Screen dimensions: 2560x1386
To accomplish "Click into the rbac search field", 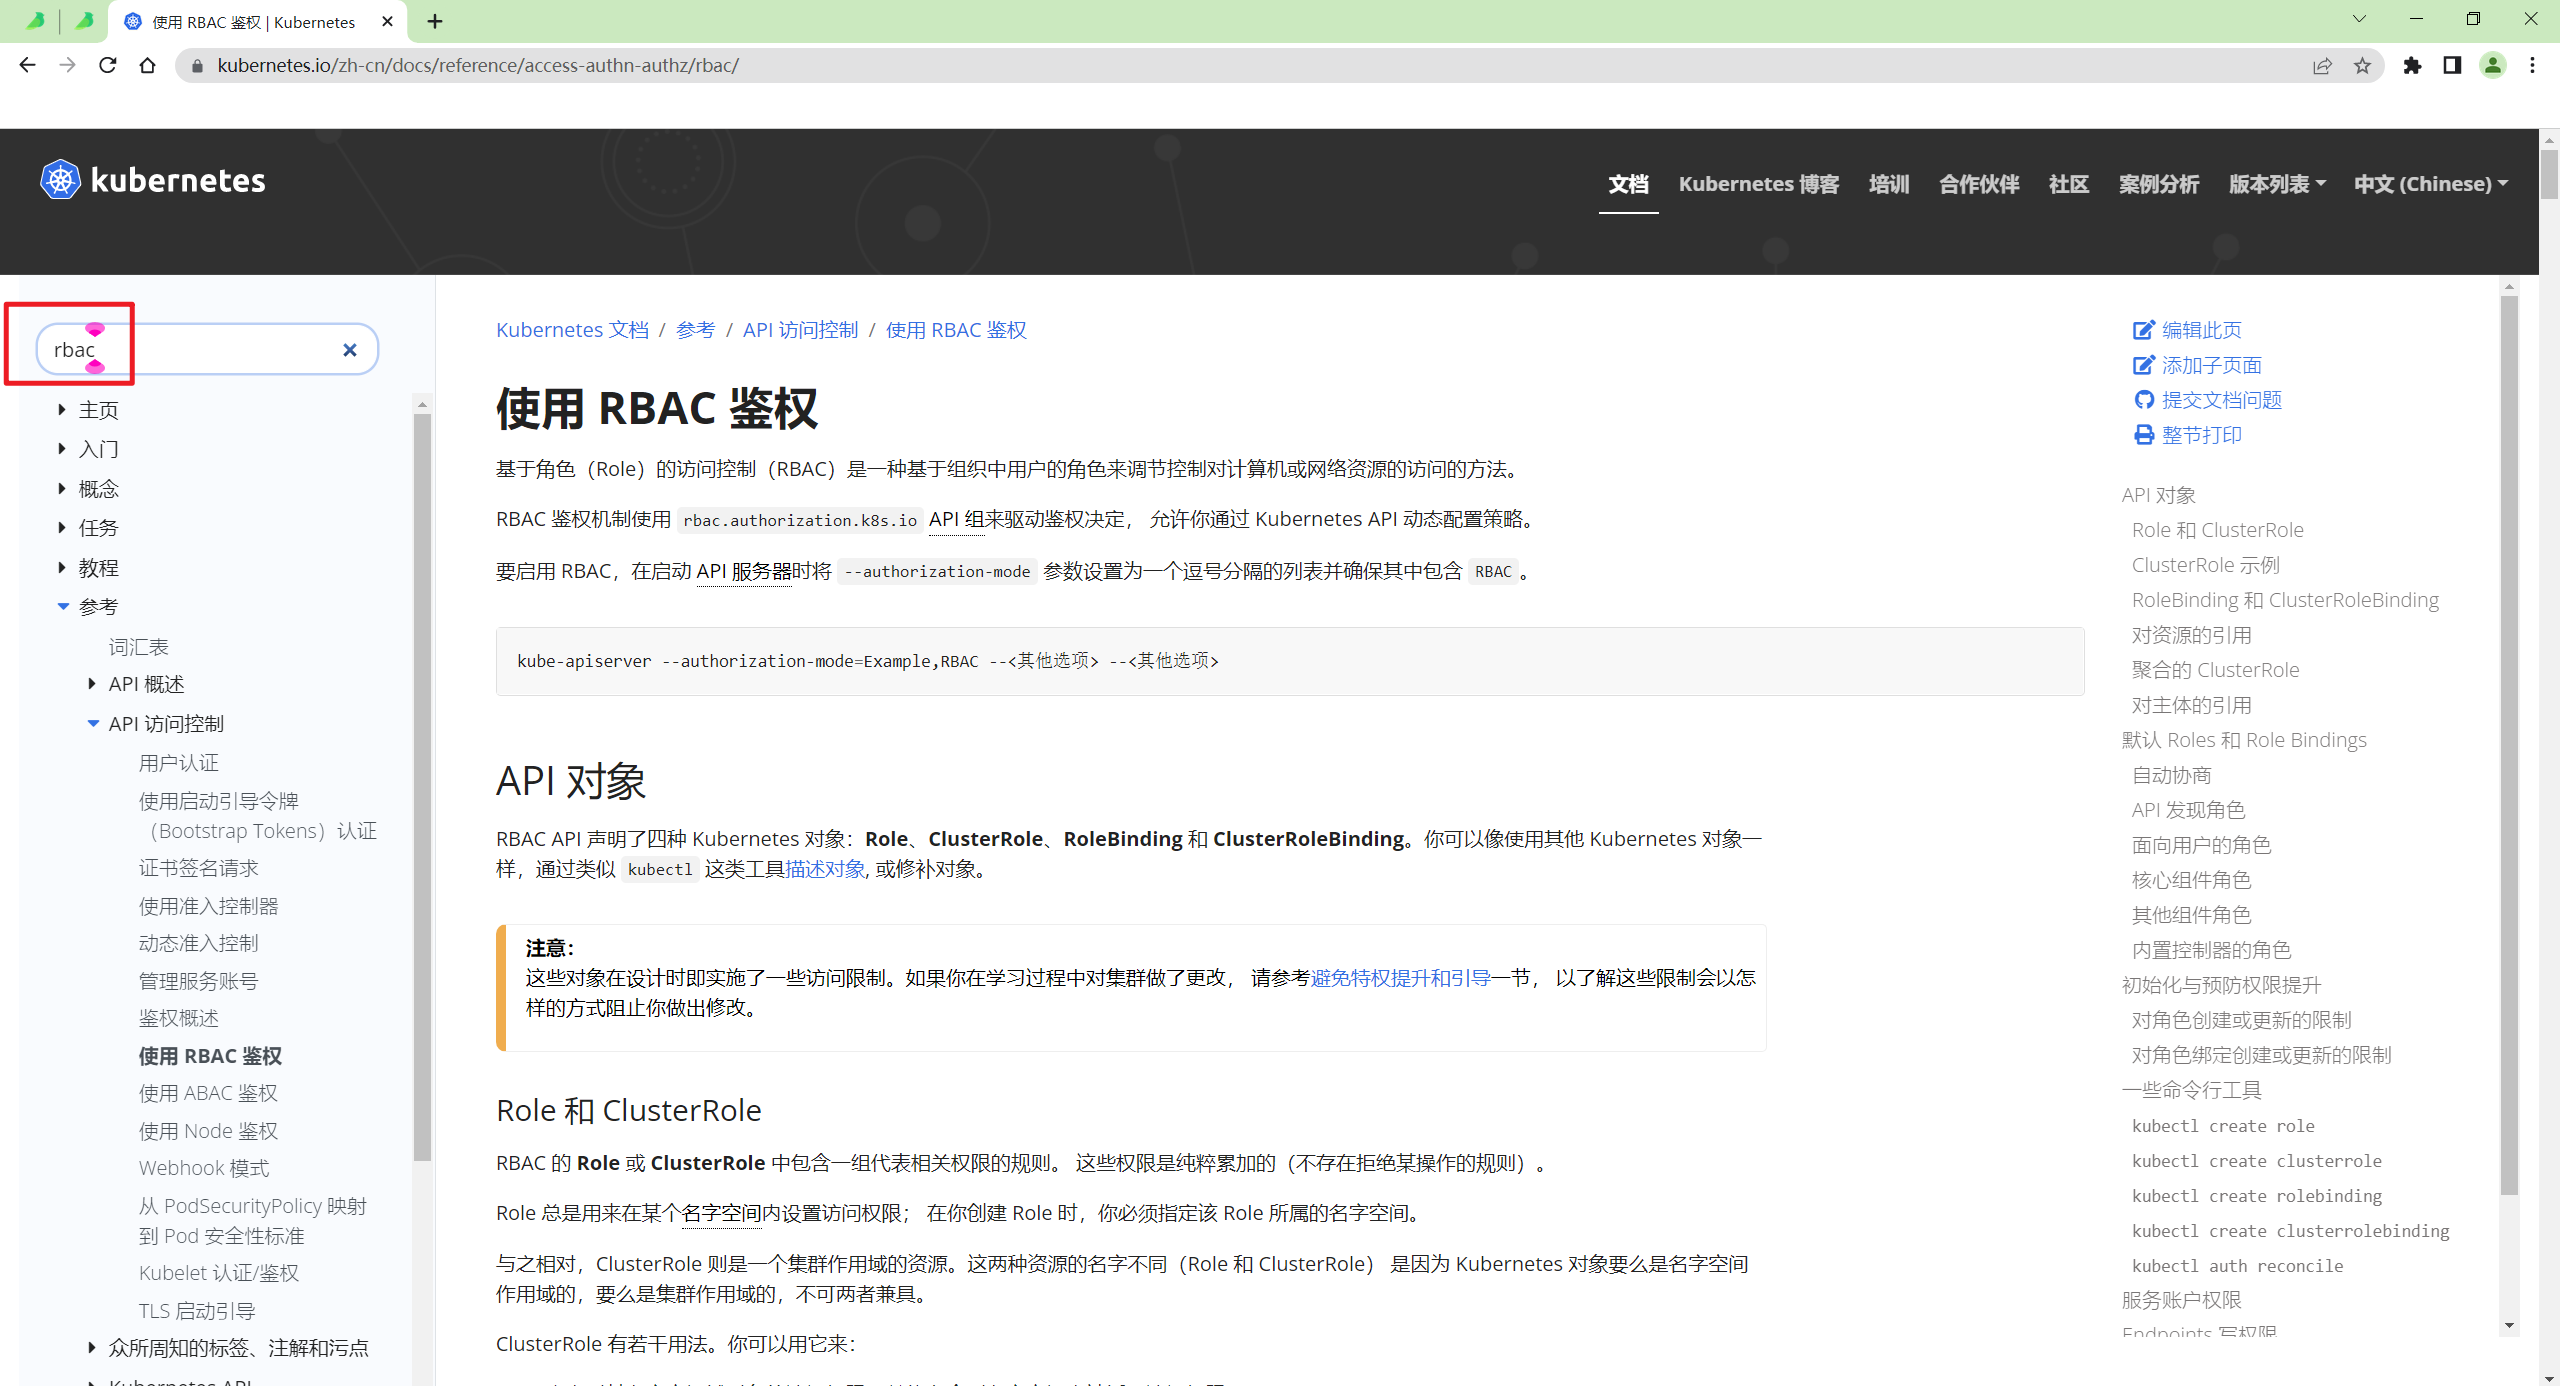I will click(207, 350).
